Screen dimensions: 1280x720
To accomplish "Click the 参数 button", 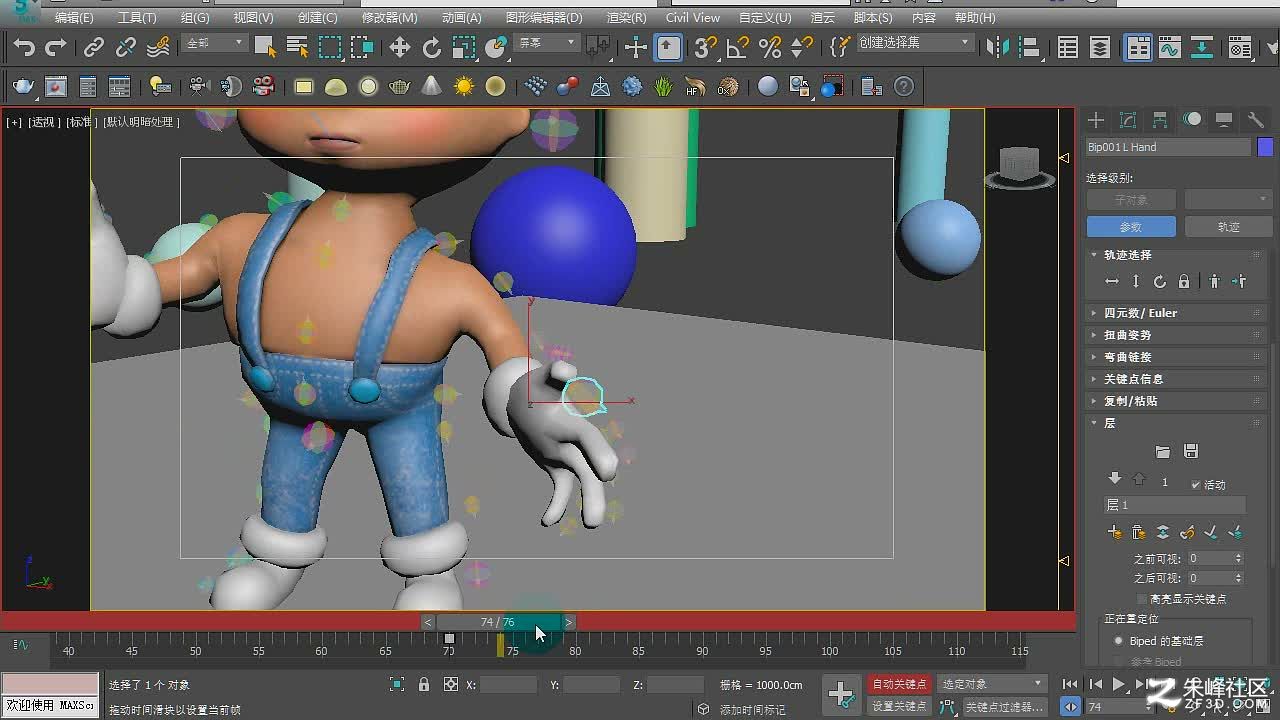I will pos(1130,227).
